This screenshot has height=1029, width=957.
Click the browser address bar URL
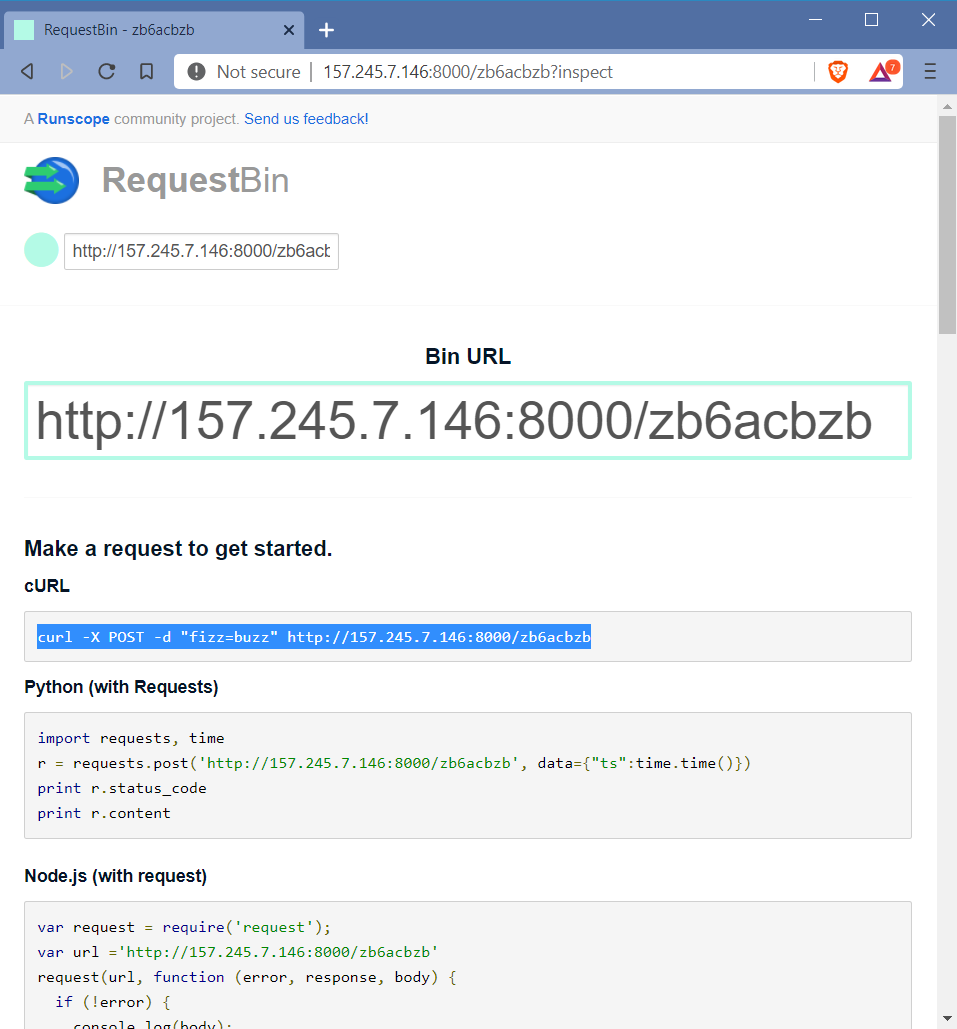pyautogui.click(x=468, y=72)
